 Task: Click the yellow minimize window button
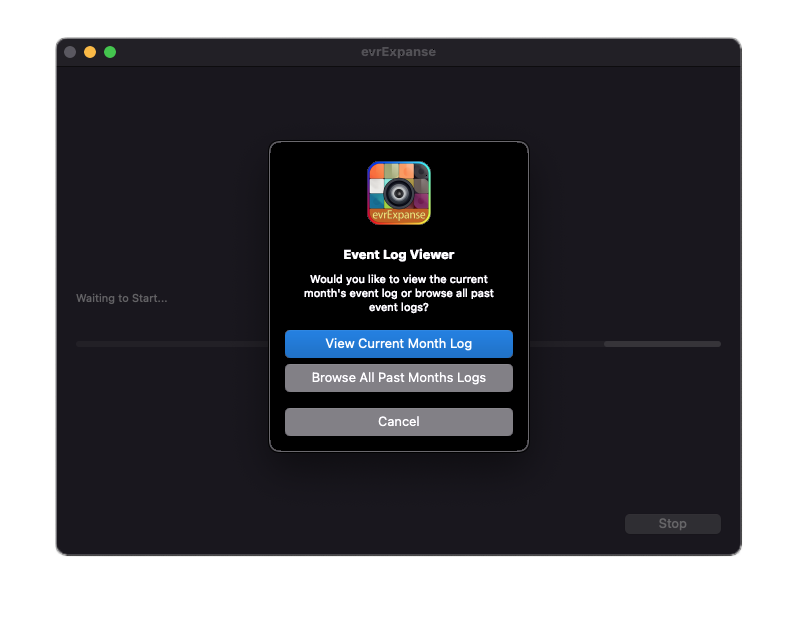[x=90, y=52]
